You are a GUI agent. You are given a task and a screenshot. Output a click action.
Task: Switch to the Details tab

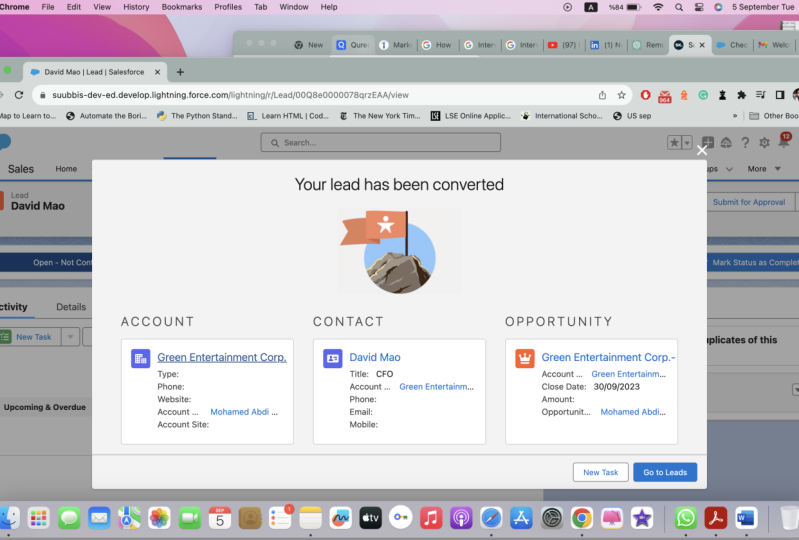point(71,307)
